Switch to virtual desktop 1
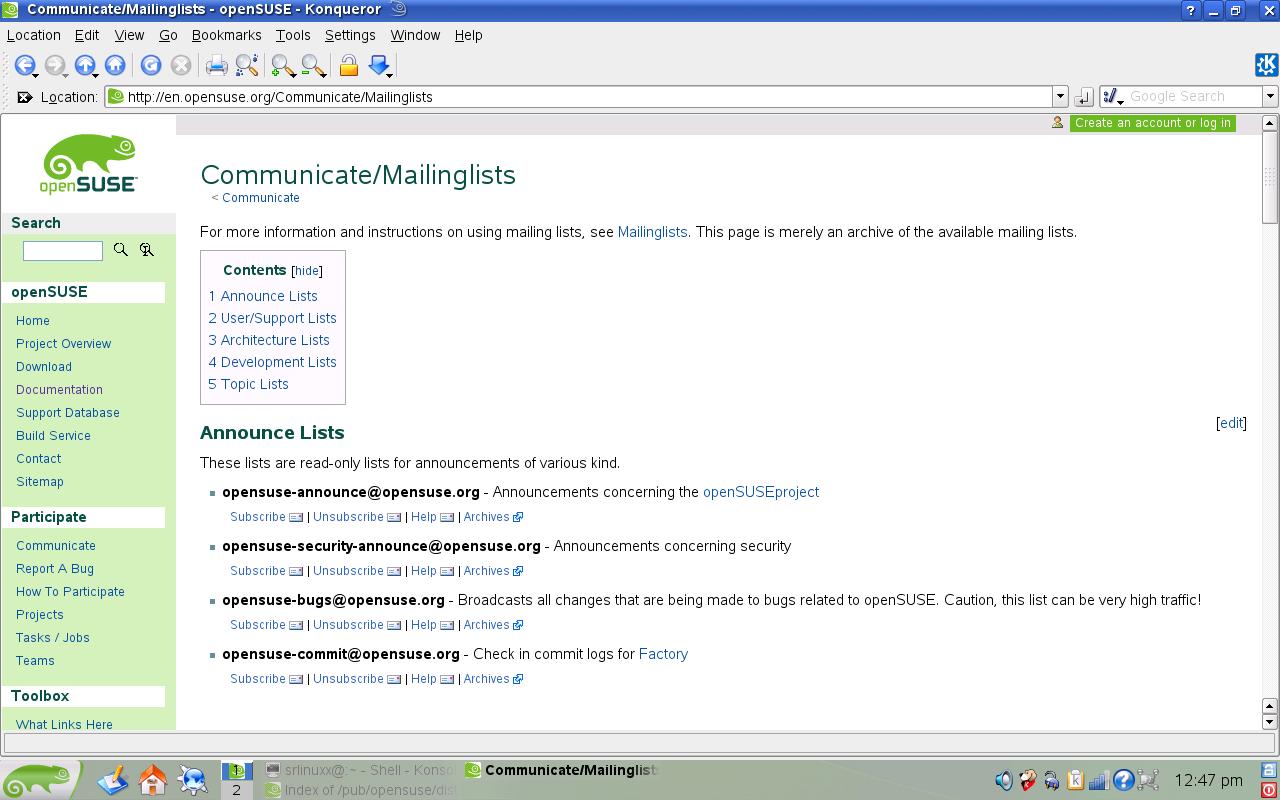Viewport: 1280px width, 800px height. pos(236,771)
